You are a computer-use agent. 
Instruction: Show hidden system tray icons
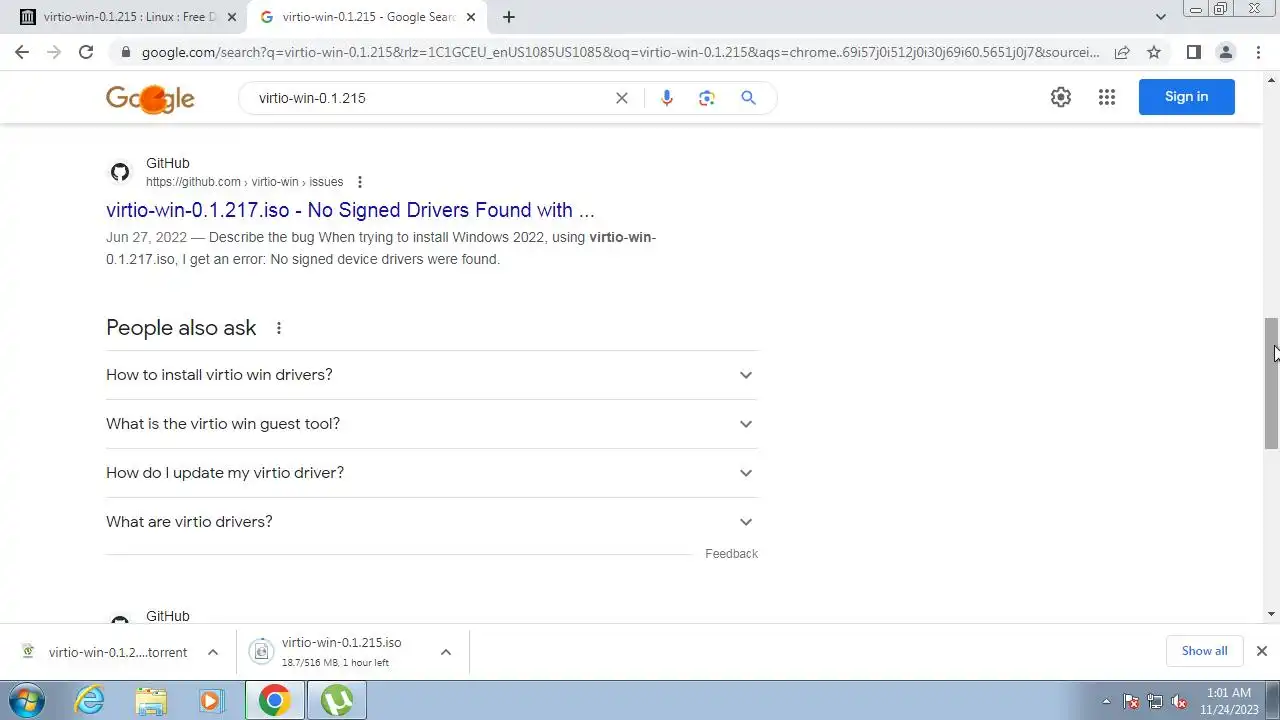(x=1106, y=701)
